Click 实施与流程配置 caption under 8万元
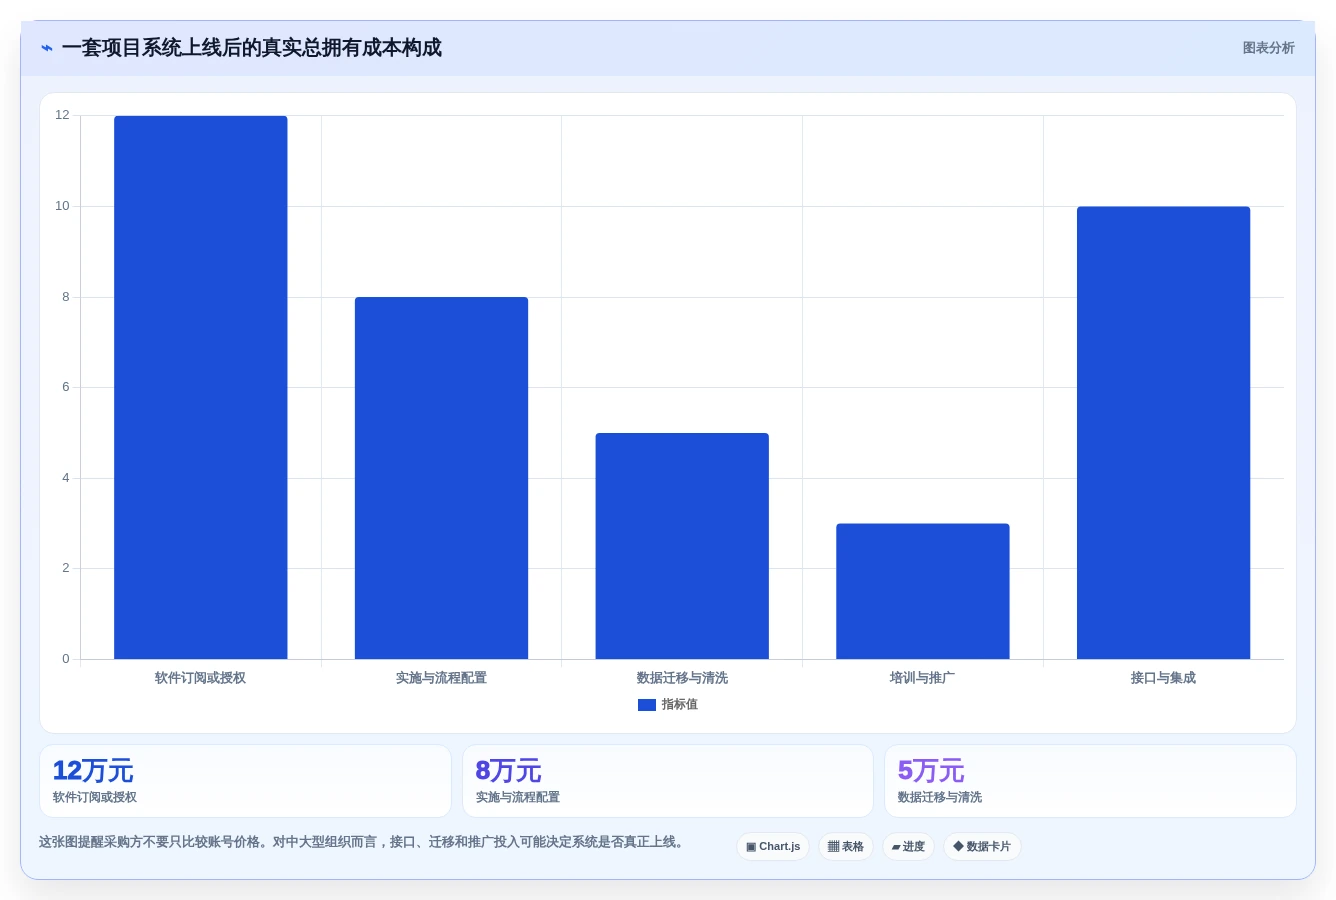The width and height of the screenshot is (1336, 900). click(518, 798)
